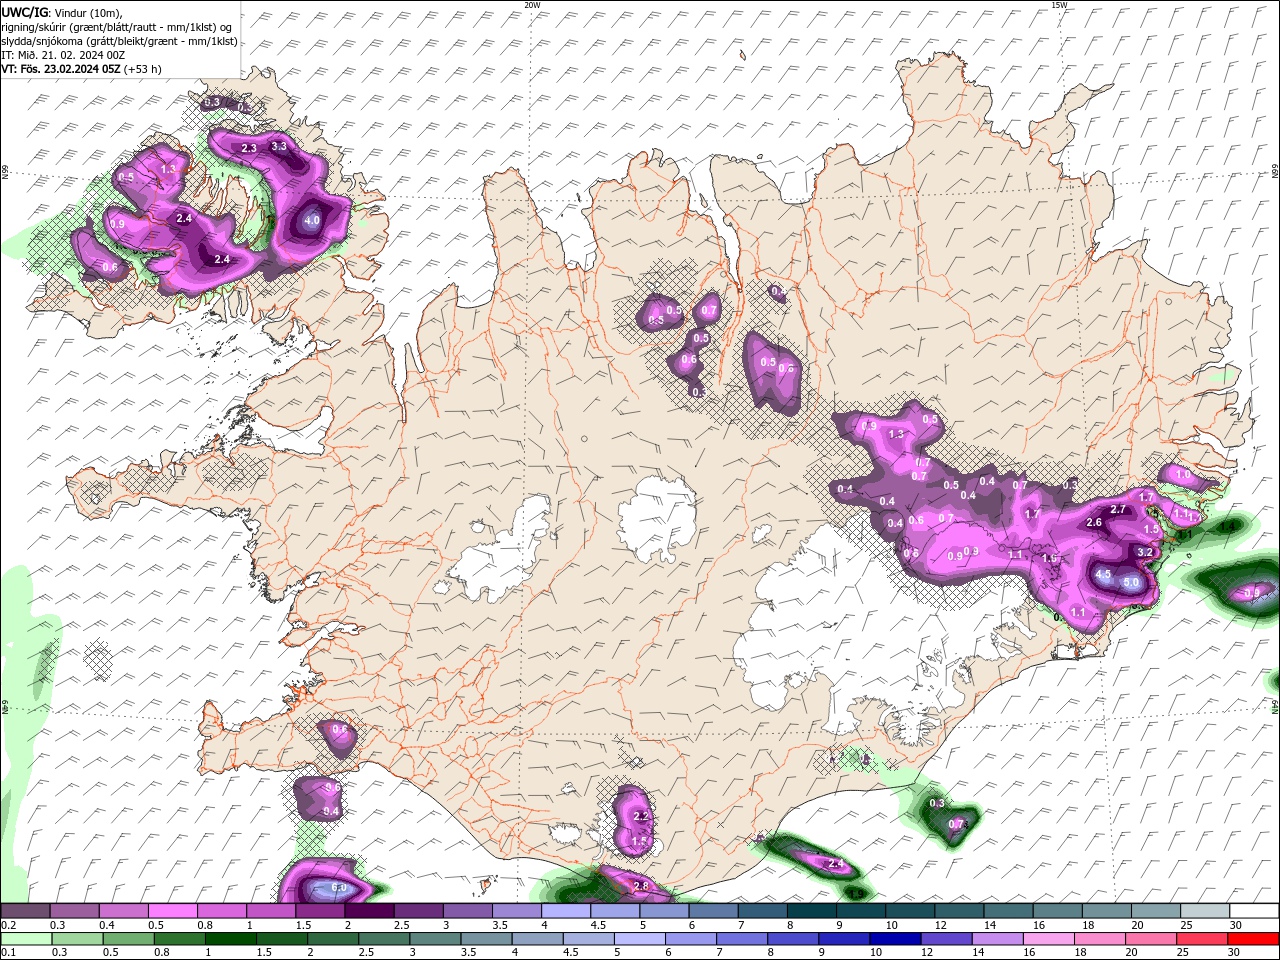
Task: Select the dark teal snow swatch starting at 8
Action: click(x=812, y=911)
